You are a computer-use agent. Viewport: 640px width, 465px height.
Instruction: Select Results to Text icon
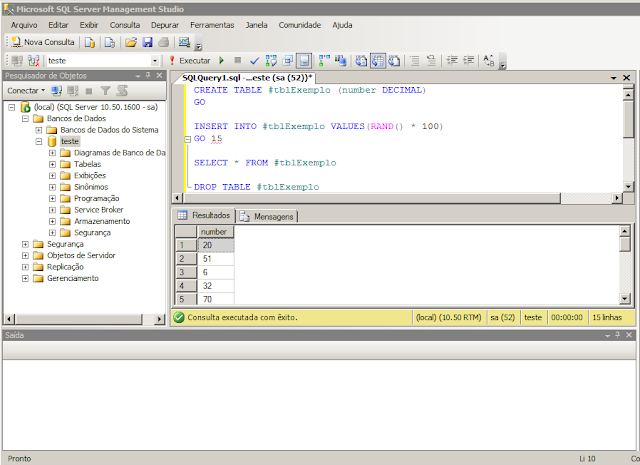(x=361, y=61)
